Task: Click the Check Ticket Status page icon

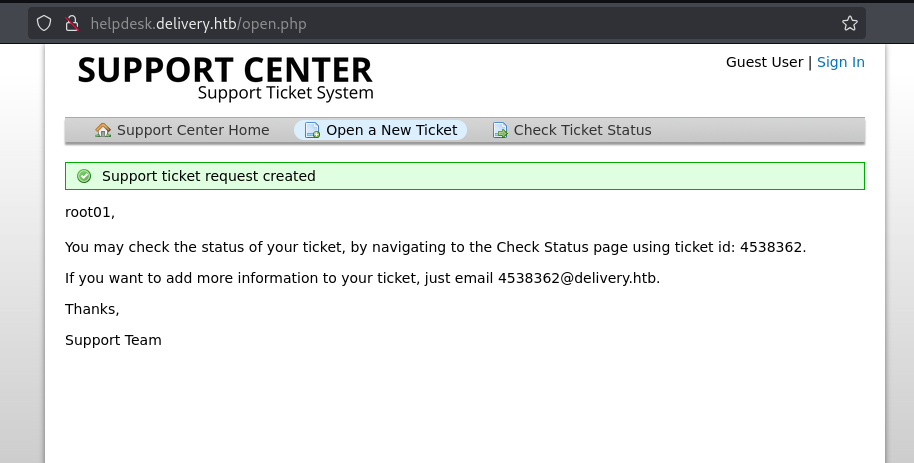Action: click(500, 130)
